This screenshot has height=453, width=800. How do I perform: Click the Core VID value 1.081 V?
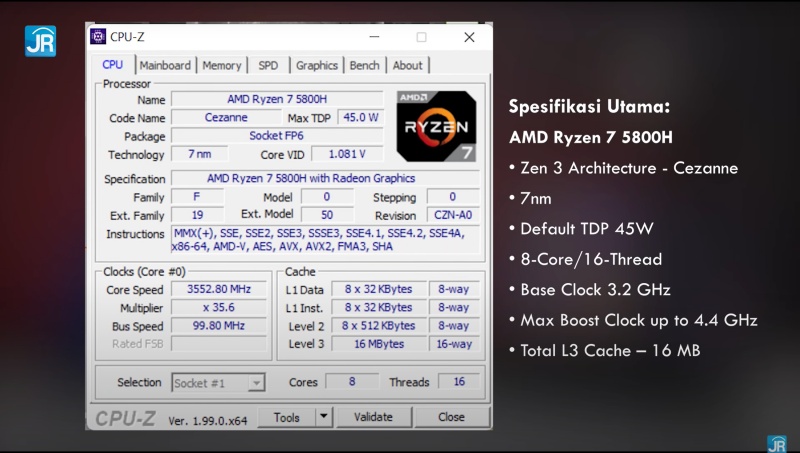pyautogui.click(x=347, y=154)
